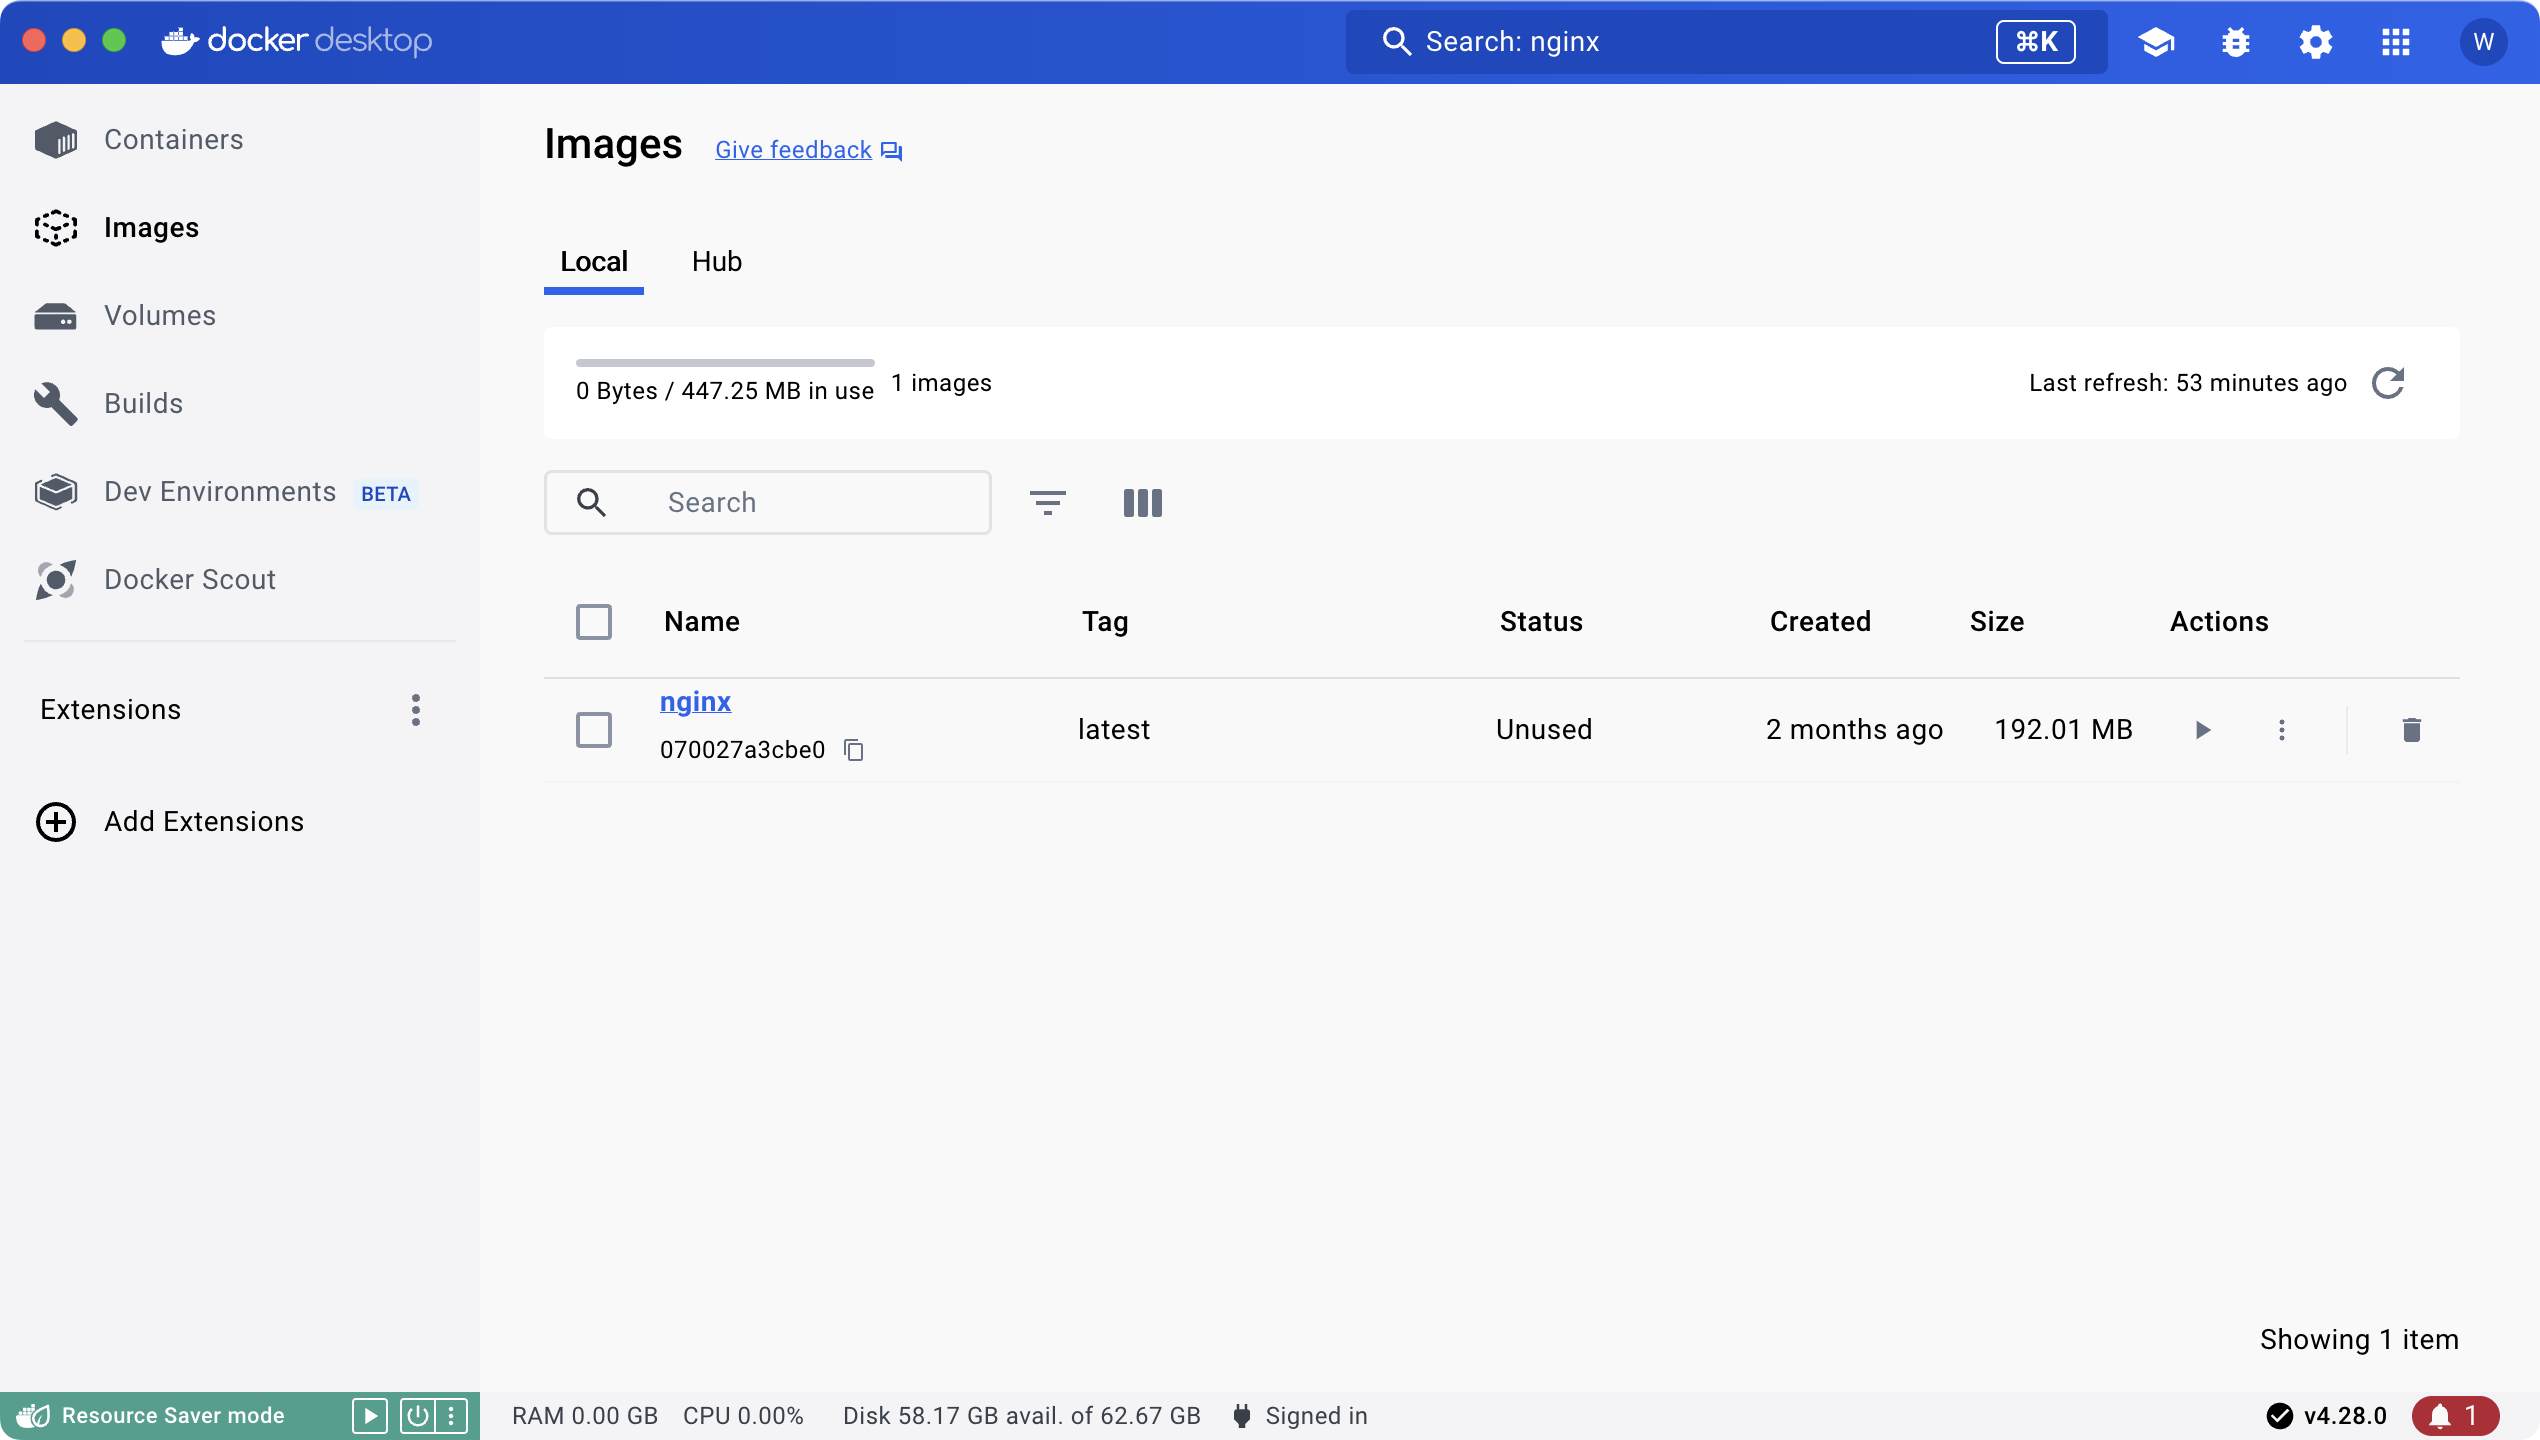Open the W user account avatar
The image size is (2540, 1440).
click(x=2484, y=42)
